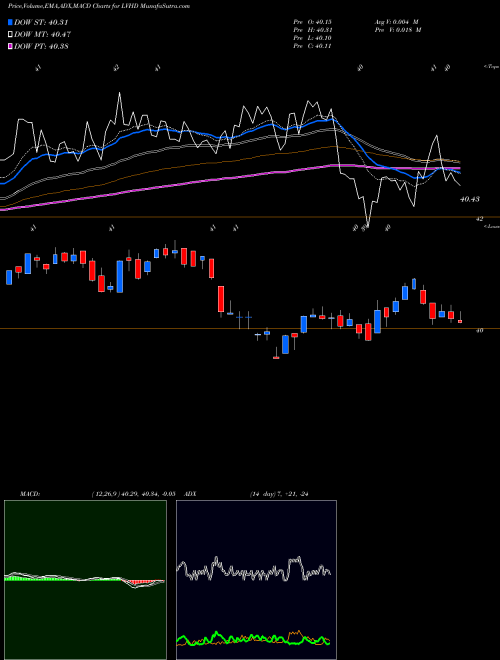Click the 'DOW PT: 40.38' label
Screen dimensions: 500x660
[41, 46]
